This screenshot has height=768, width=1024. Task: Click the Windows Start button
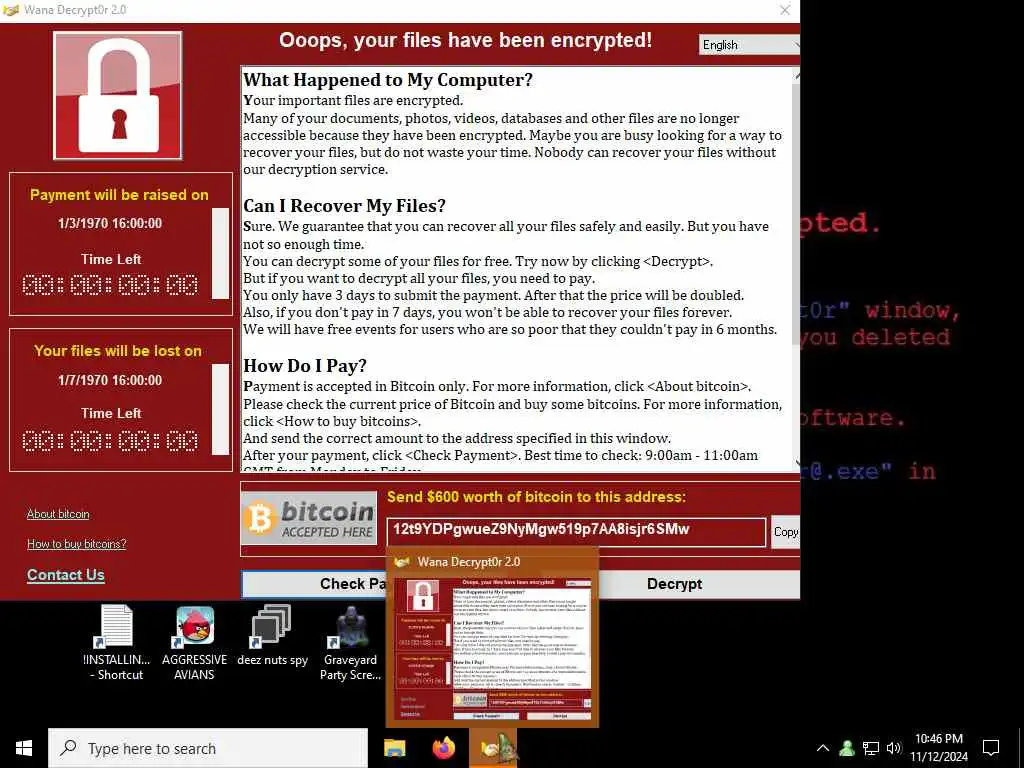tap(24, 748)
